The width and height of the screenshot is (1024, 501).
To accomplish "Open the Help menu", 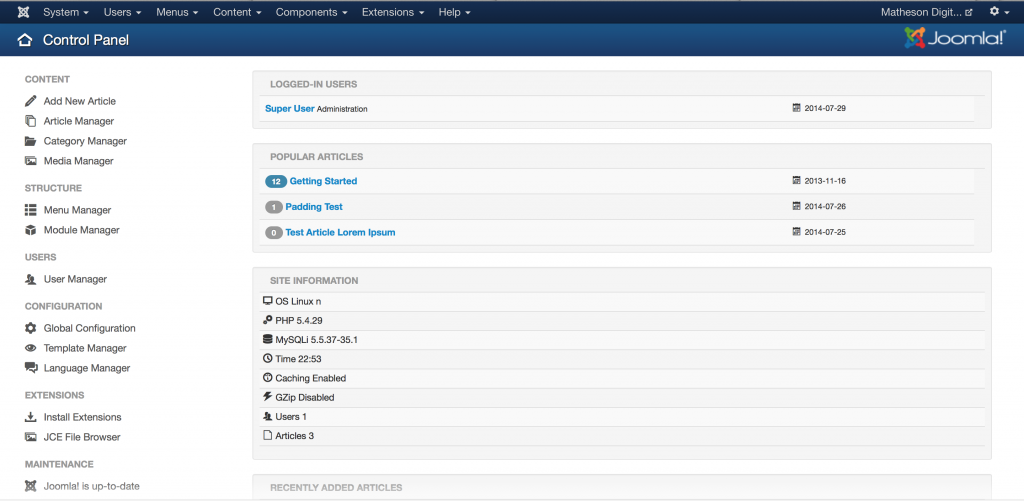I will [x=454, y=12].
